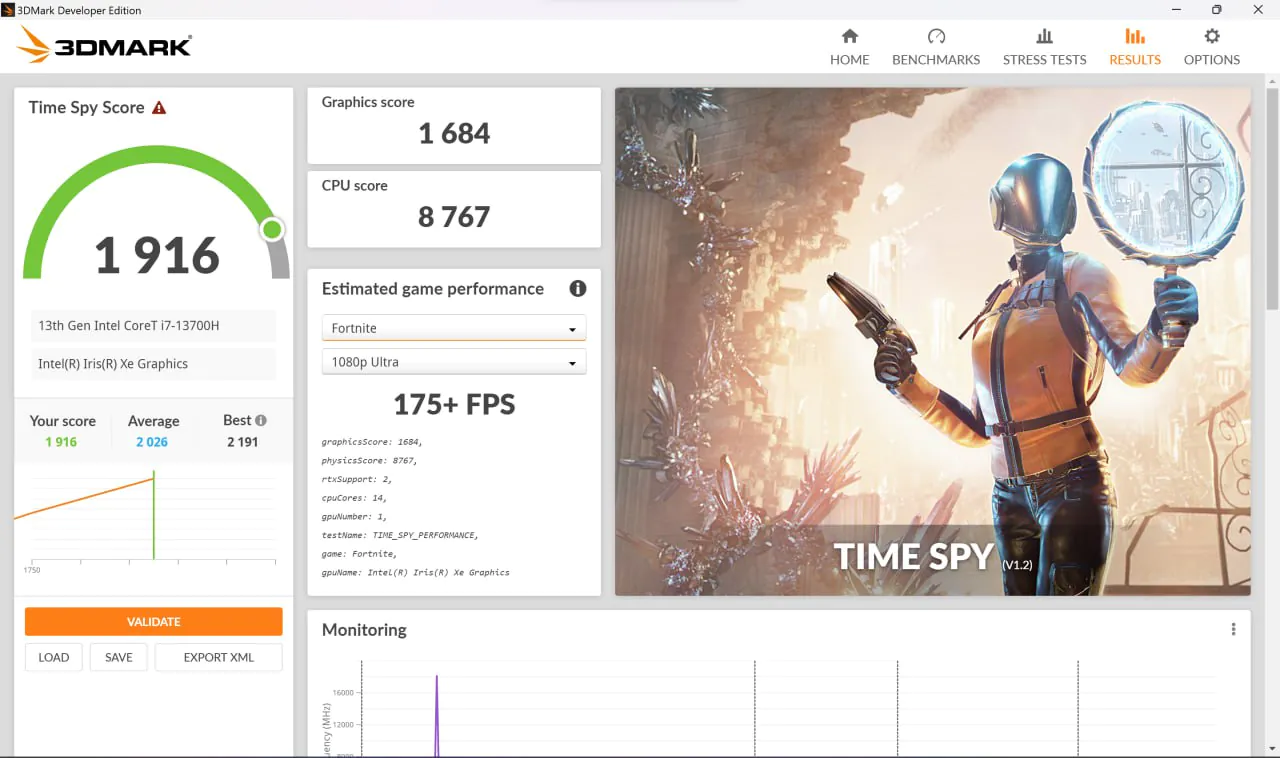
Task: Click the 13th Gen Intel CoreT i7-13700H entry
Action: pyautogui.click(x=153, y=326)
